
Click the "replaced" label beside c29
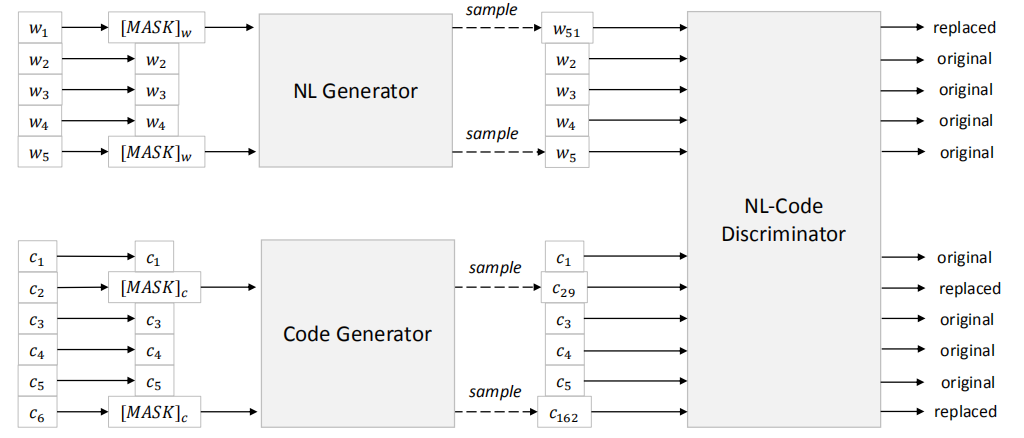click(x=969, y=289)
